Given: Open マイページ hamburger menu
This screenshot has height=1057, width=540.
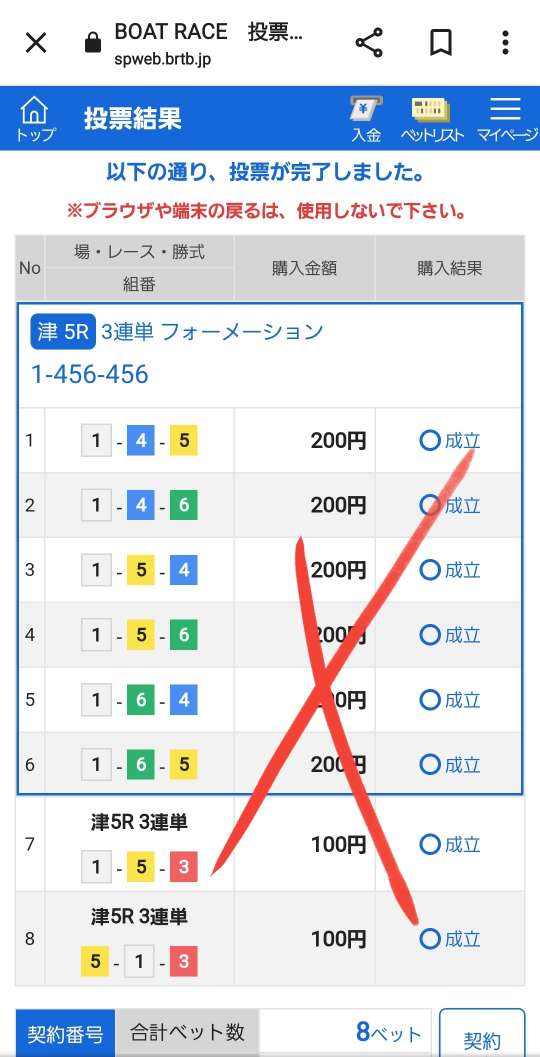Looking at the screenshot, I should click(x=507, y=119).
